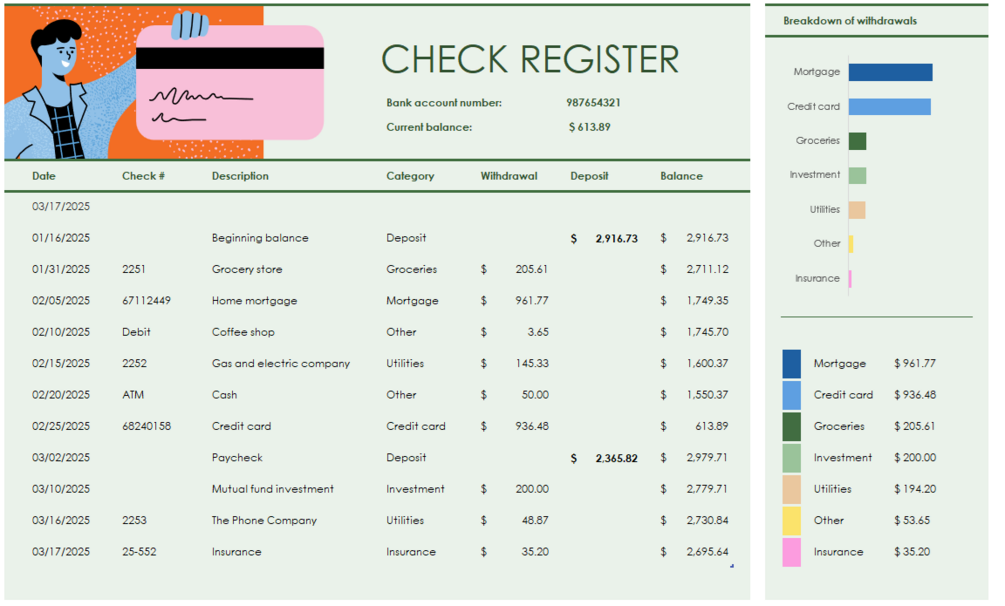
Task: Select the Mortgage bar in the chart
Action: pyautogui.click(x=889, y=71)
